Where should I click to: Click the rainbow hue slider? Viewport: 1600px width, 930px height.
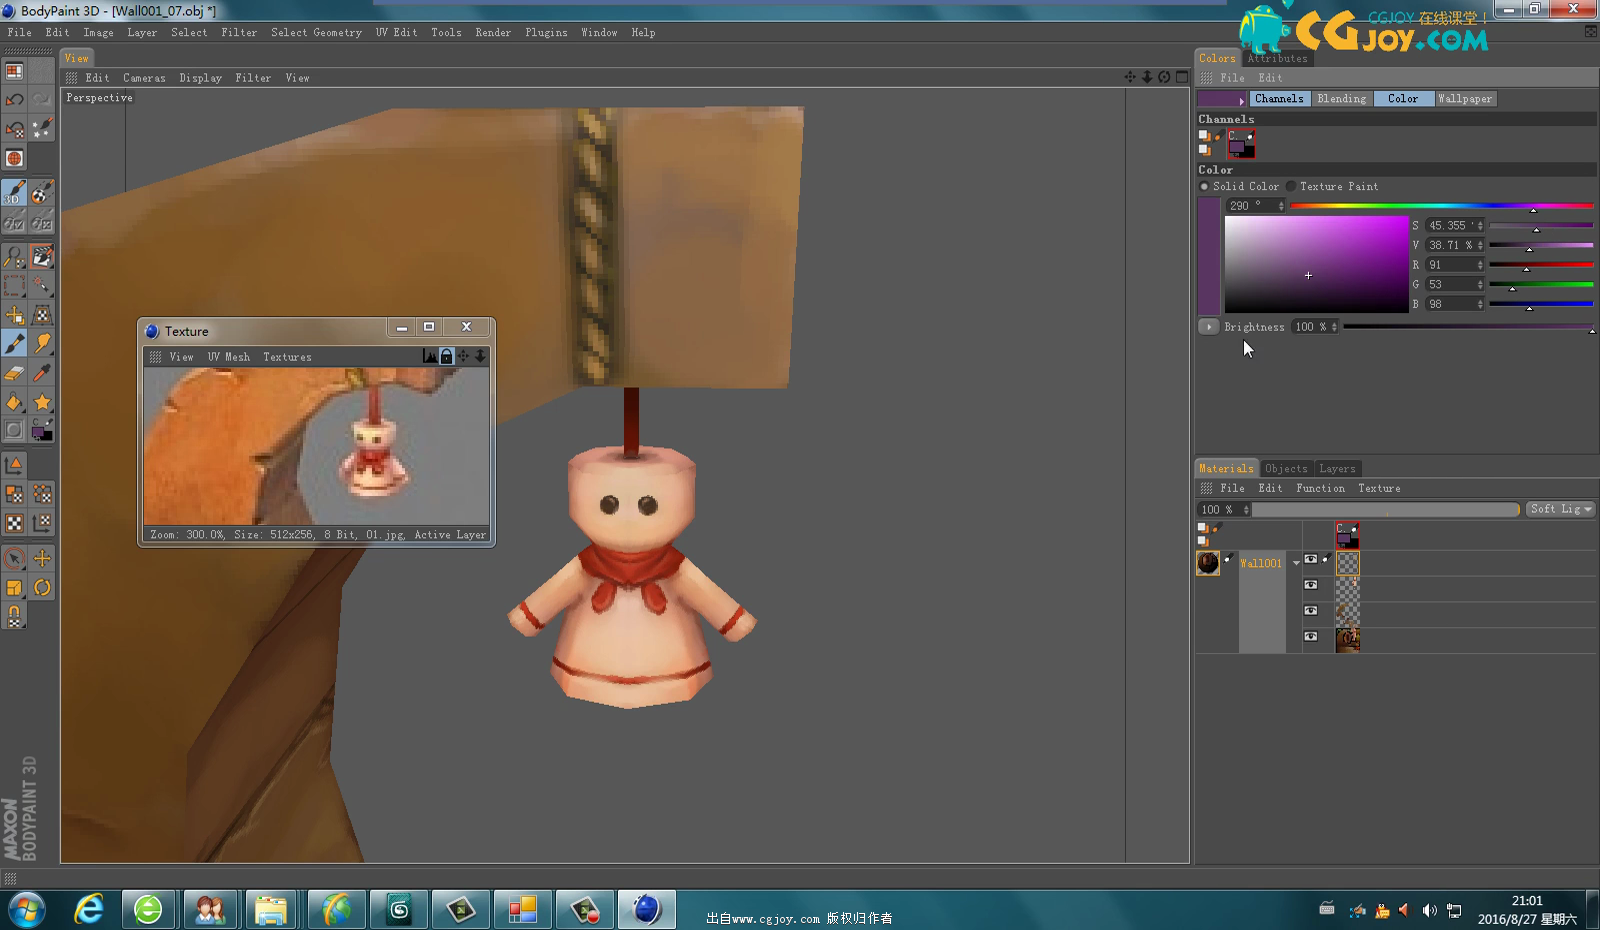[1441, 206]
